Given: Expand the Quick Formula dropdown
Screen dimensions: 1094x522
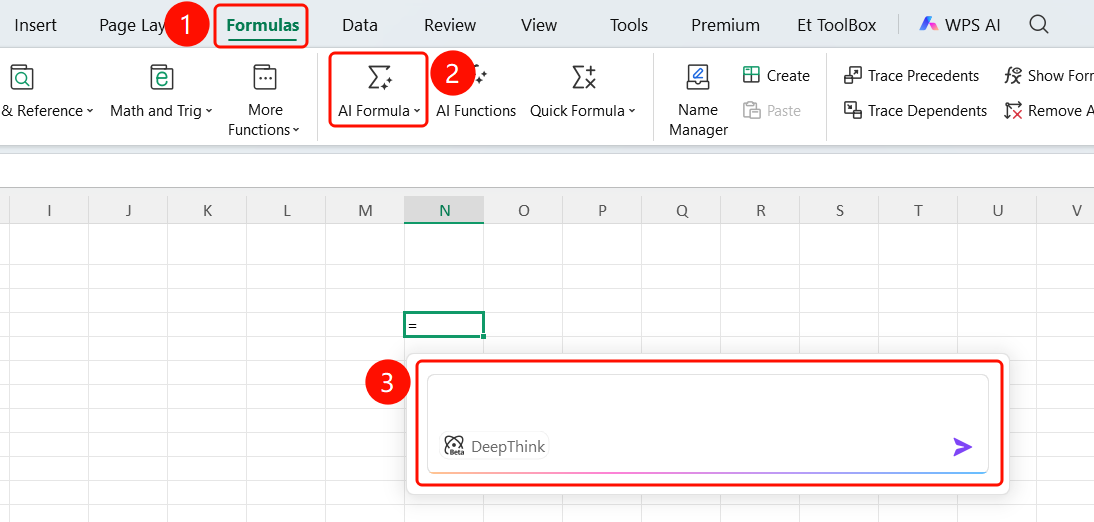Looking at the screenshot, I should [x=632, y=112].
